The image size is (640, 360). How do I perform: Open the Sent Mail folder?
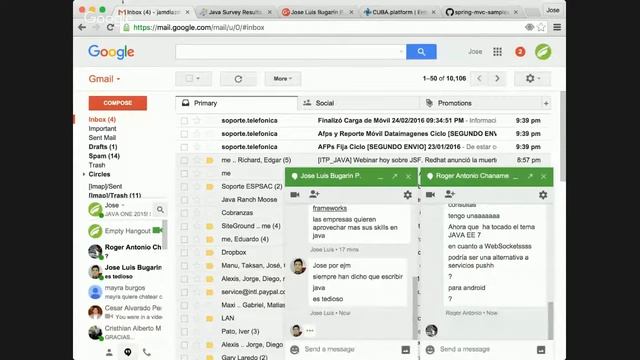click(x=102, y=138)
